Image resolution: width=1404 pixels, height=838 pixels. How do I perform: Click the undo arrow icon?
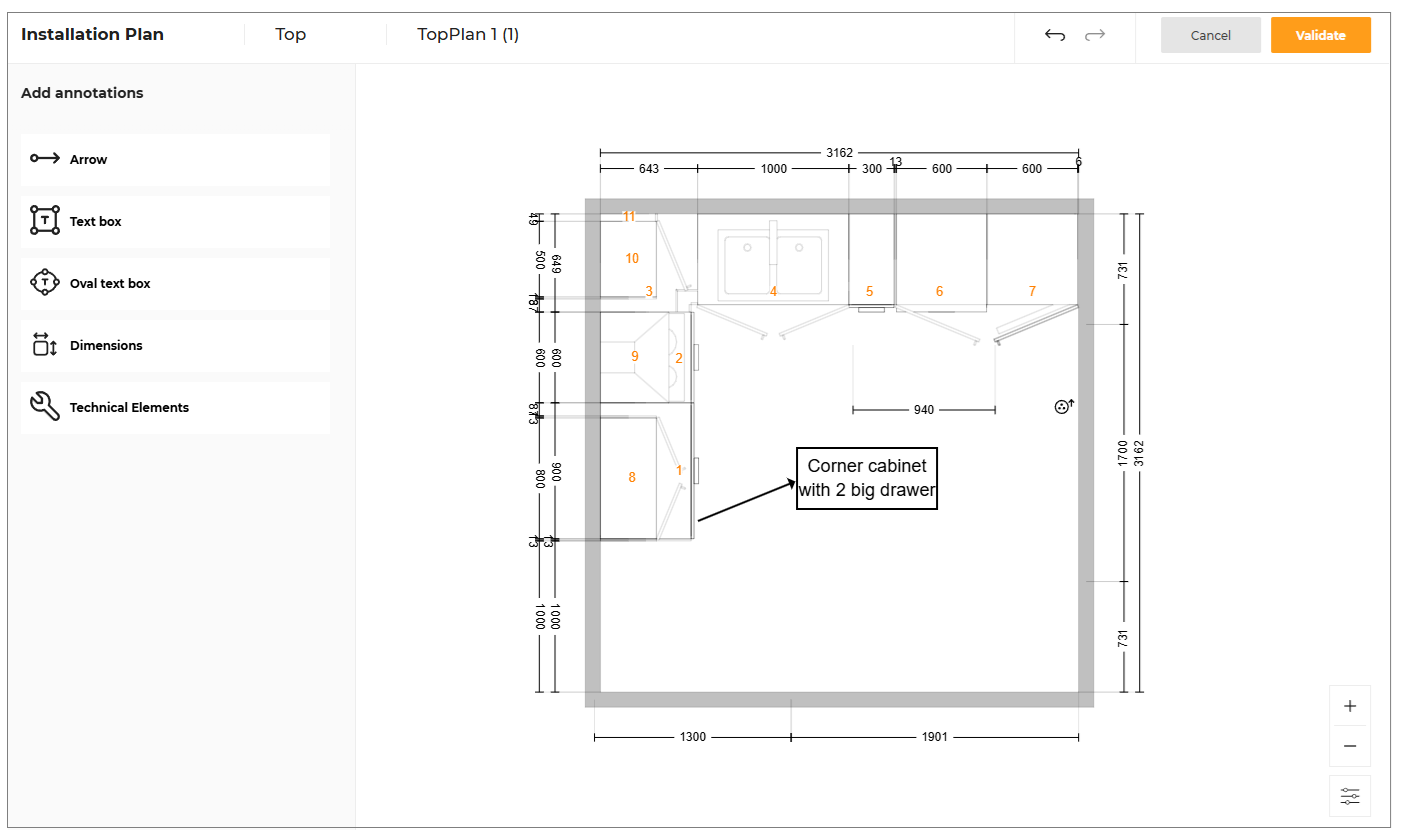click(1055, 35)
